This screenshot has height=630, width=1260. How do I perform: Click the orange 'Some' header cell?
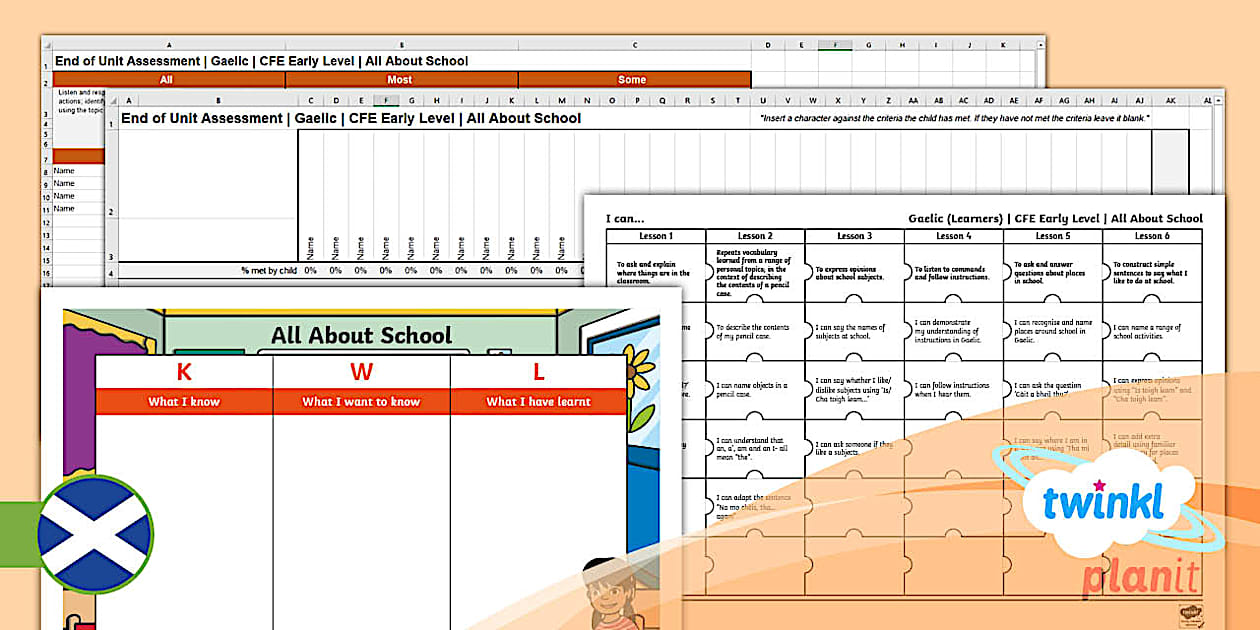(632, 80)
